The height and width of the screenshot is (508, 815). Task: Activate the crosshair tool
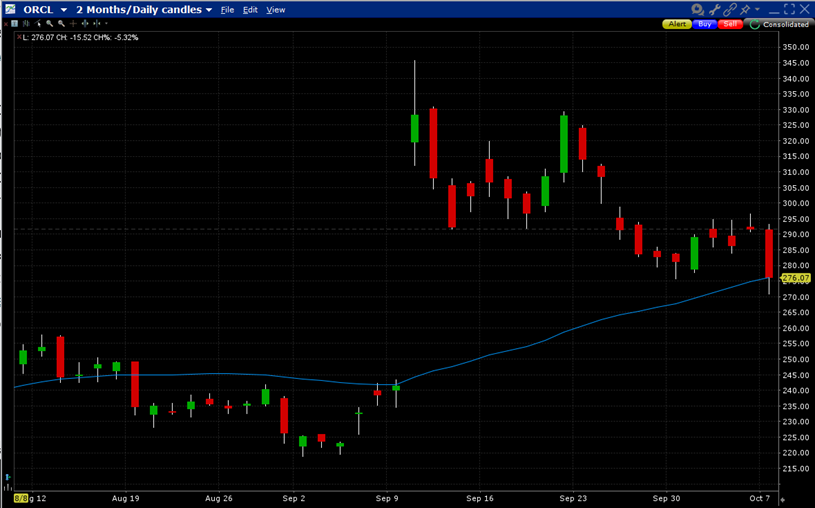pos(73,23)
